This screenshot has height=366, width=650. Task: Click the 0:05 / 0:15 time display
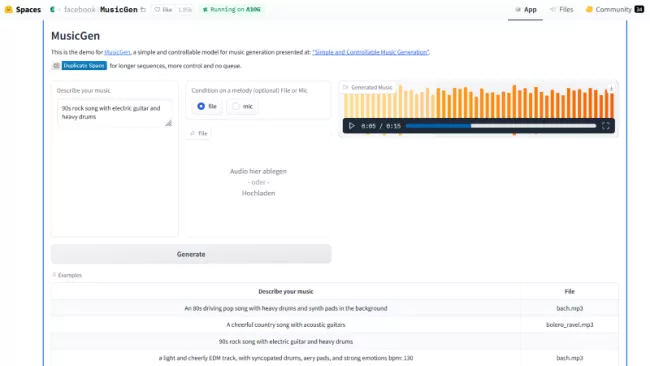click(381, 126)
